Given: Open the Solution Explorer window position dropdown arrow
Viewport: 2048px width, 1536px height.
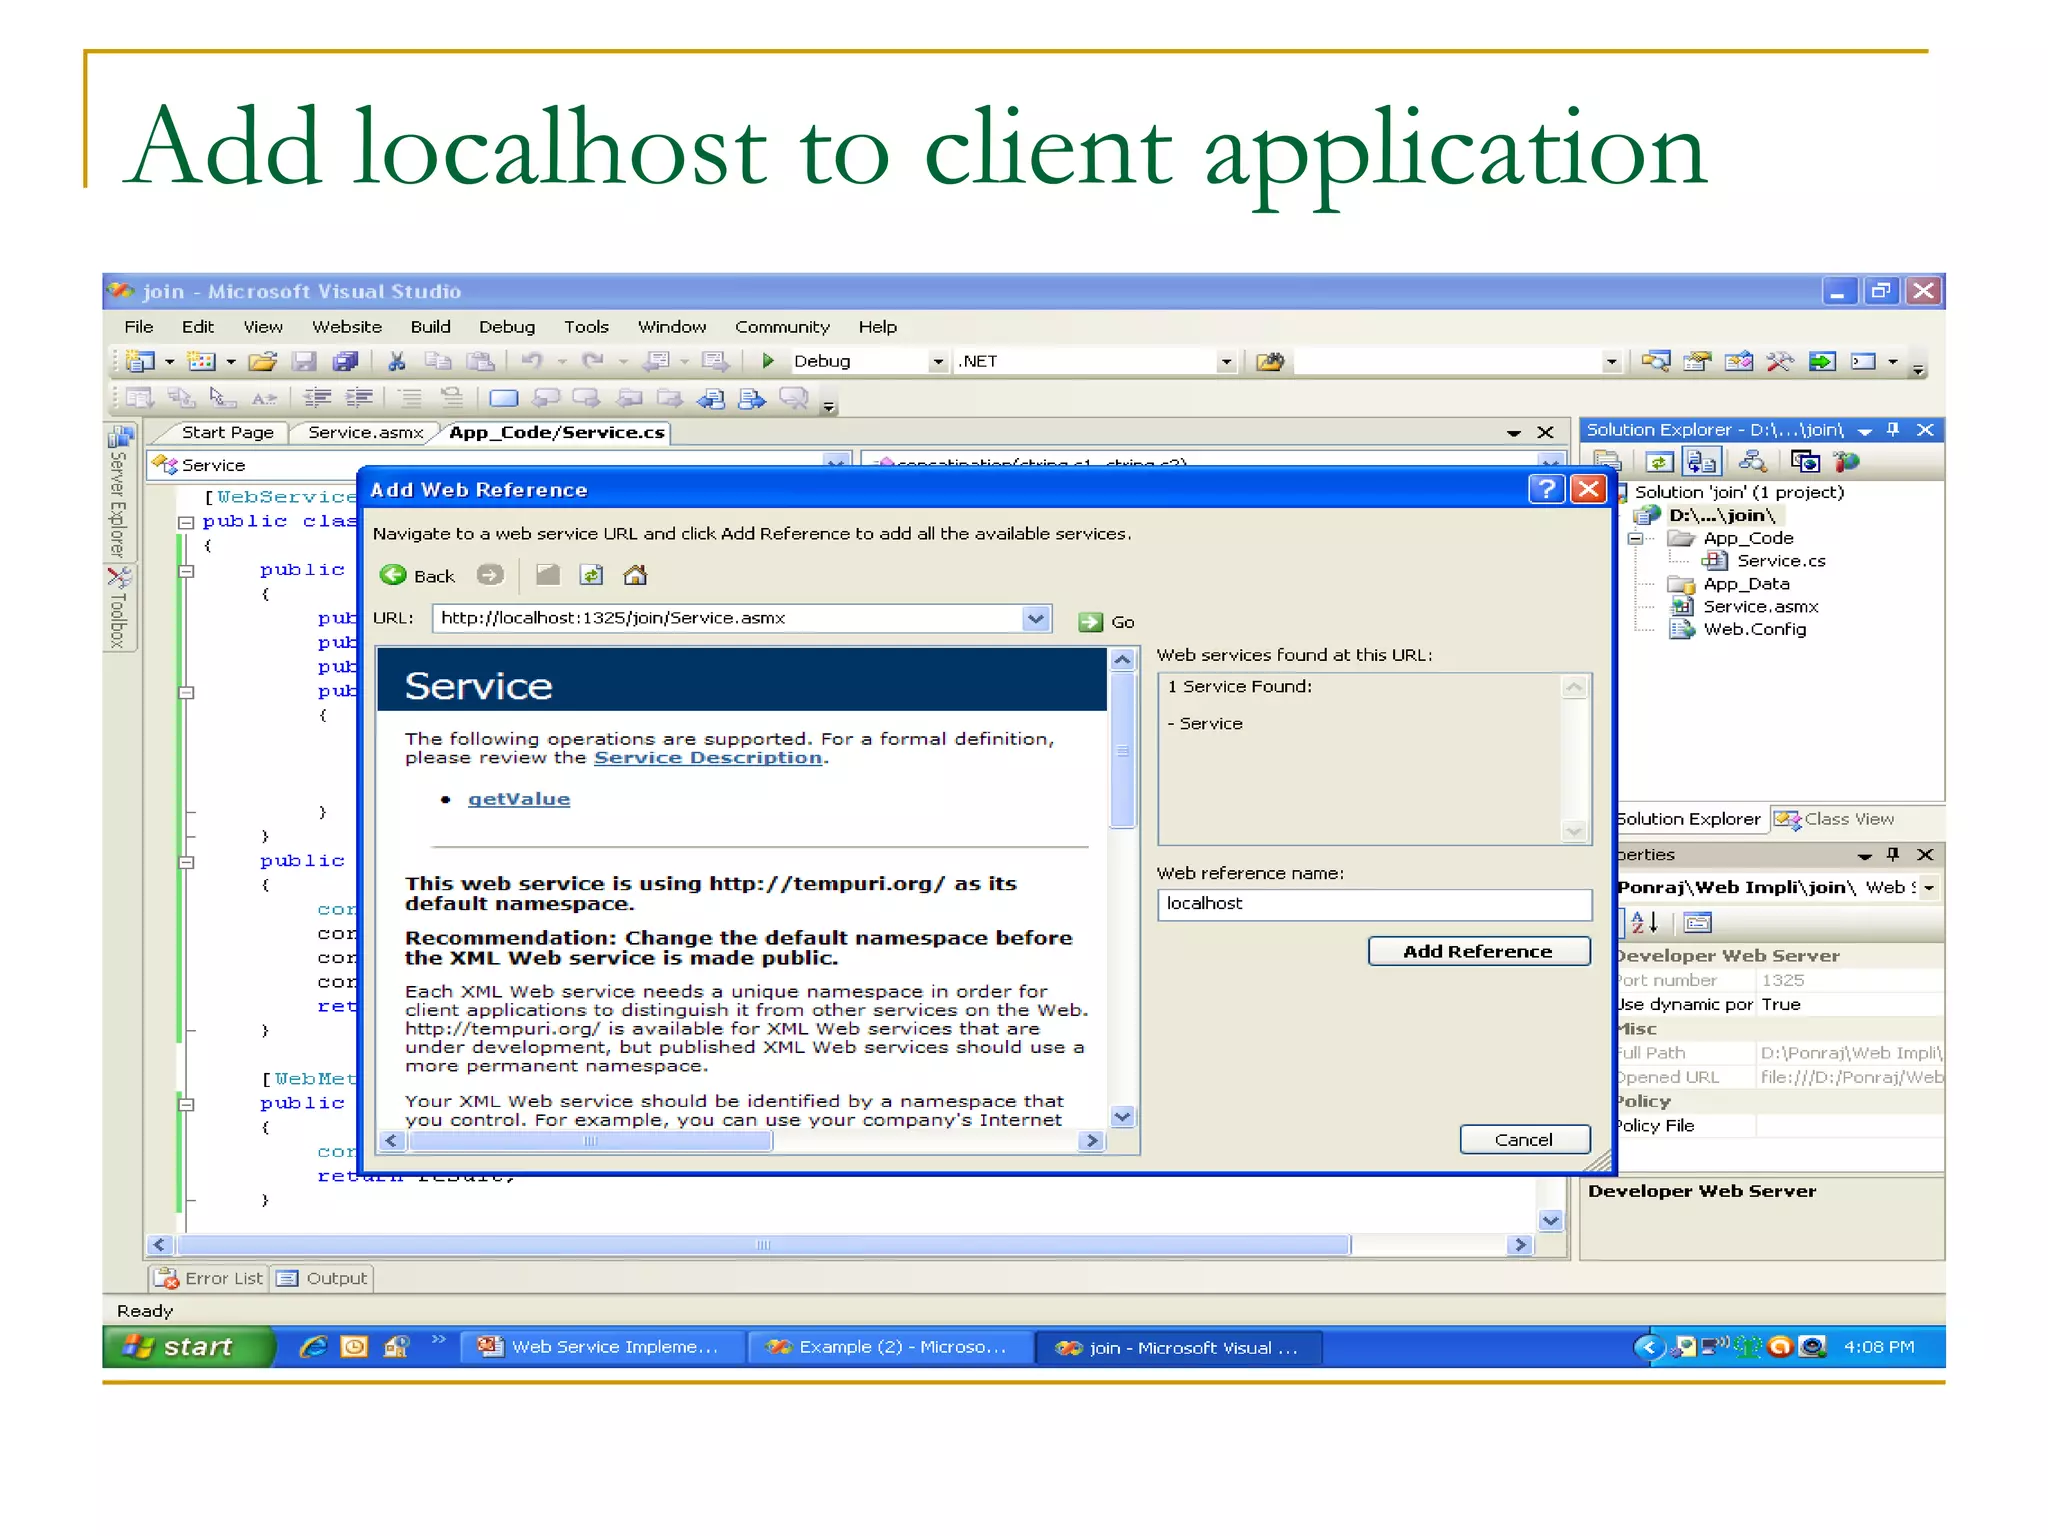Looking at the screenshot, I should tap(1865, 431).
